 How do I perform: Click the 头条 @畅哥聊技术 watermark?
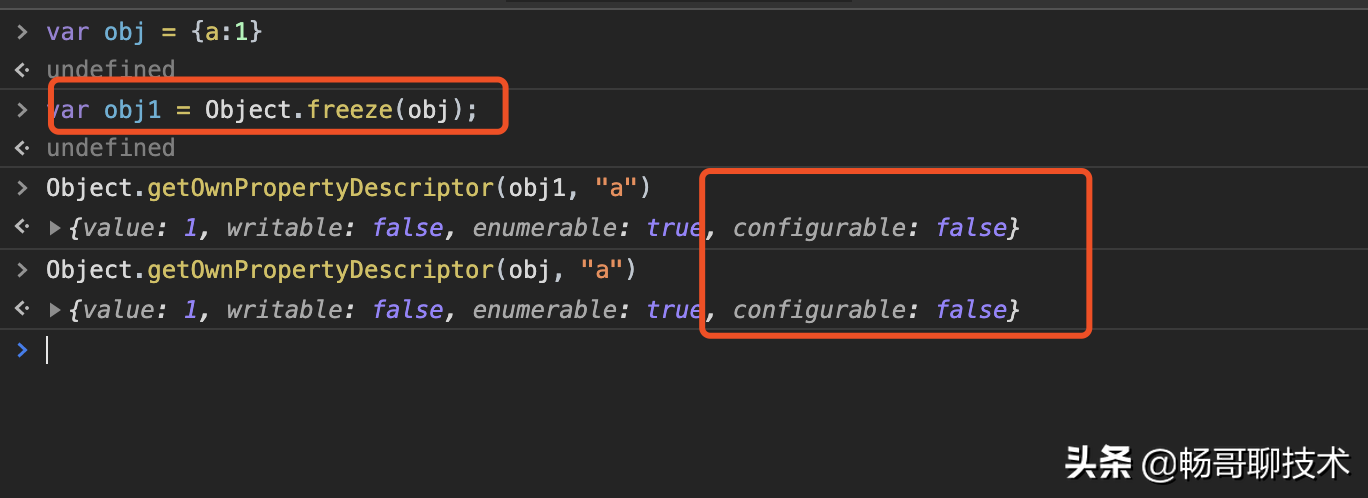click(1207, 464)
